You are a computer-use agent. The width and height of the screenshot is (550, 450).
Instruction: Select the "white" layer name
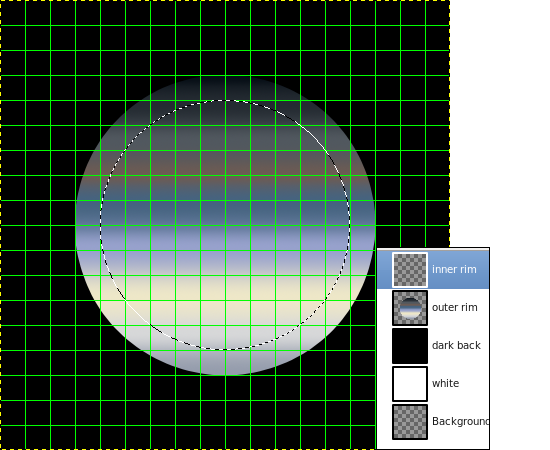click(x=445, y=383)
